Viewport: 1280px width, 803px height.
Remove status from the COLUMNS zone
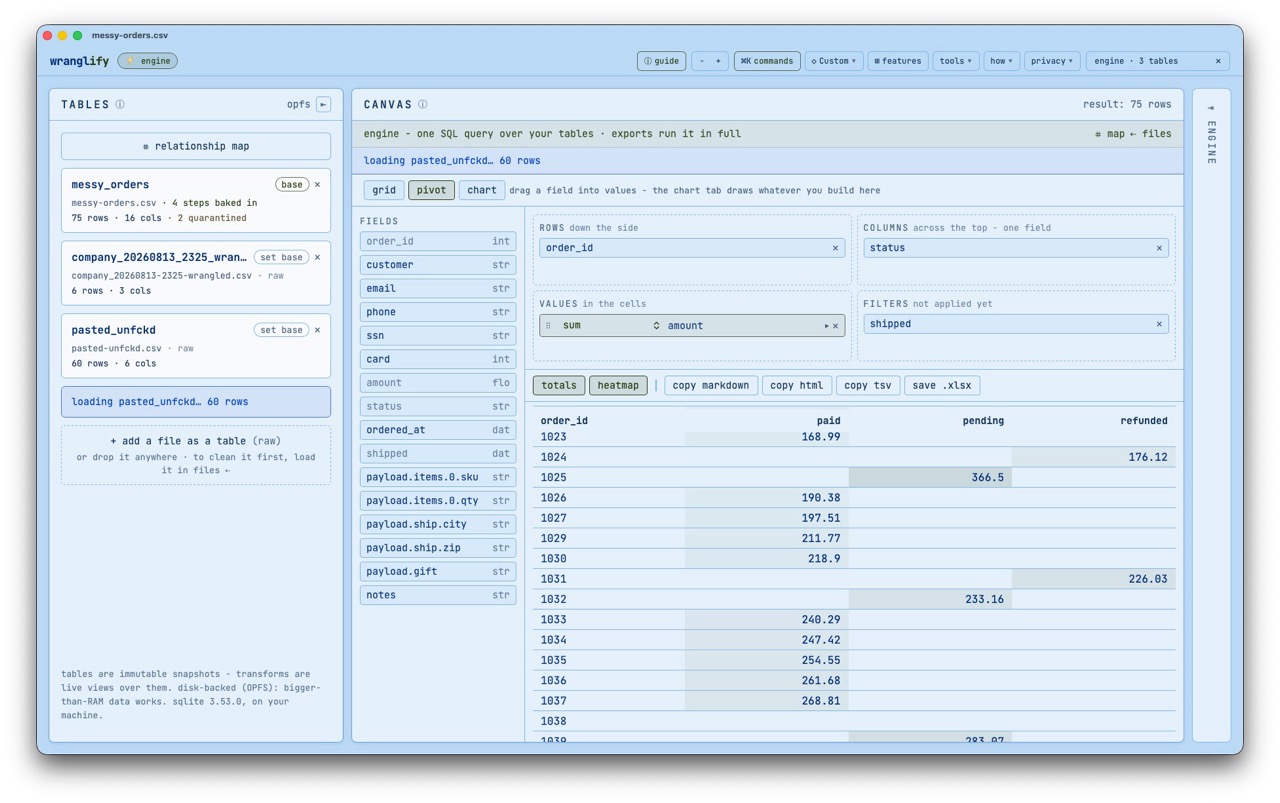point(1160,248)
